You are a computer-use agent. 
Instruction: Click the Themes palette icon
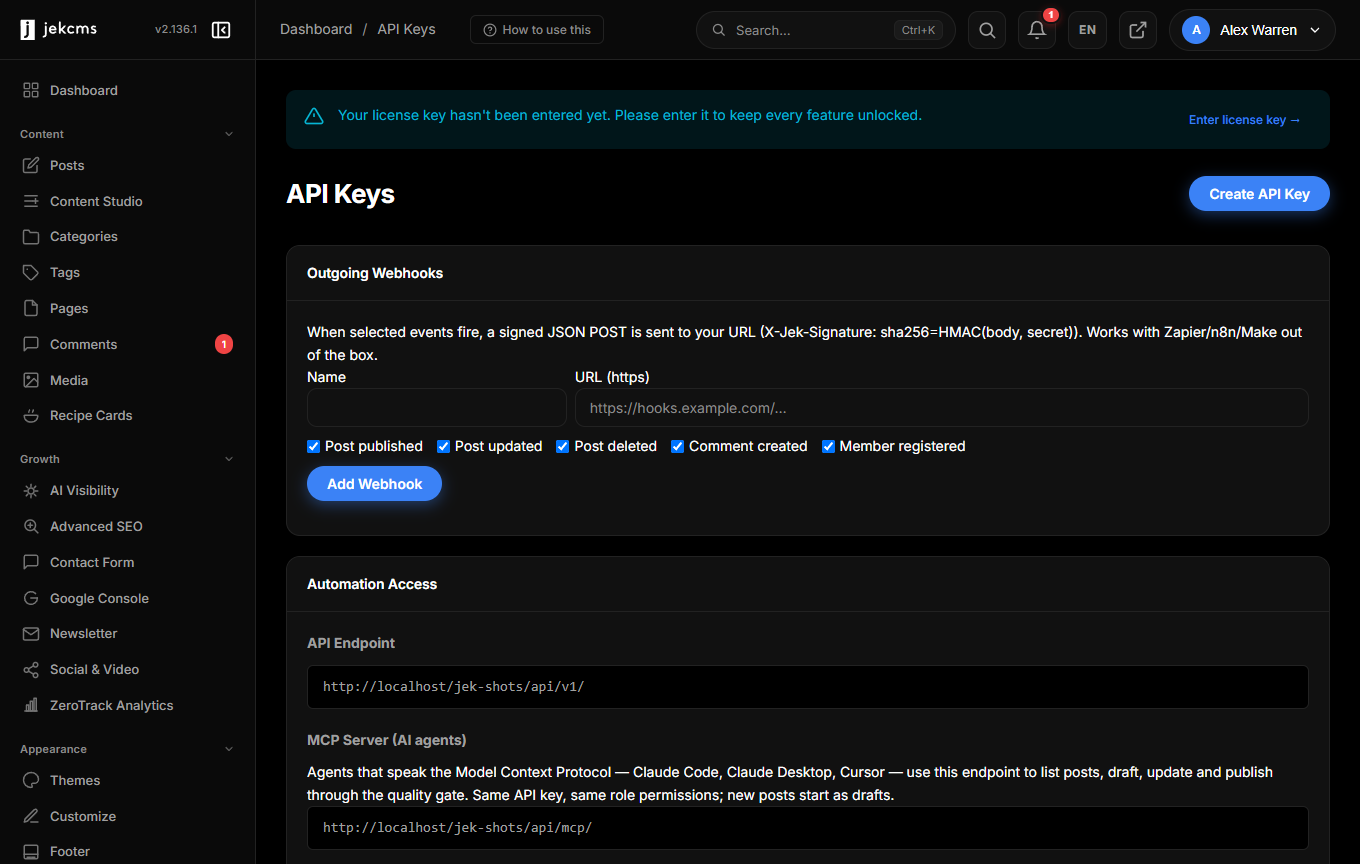(x=31, y=780)
